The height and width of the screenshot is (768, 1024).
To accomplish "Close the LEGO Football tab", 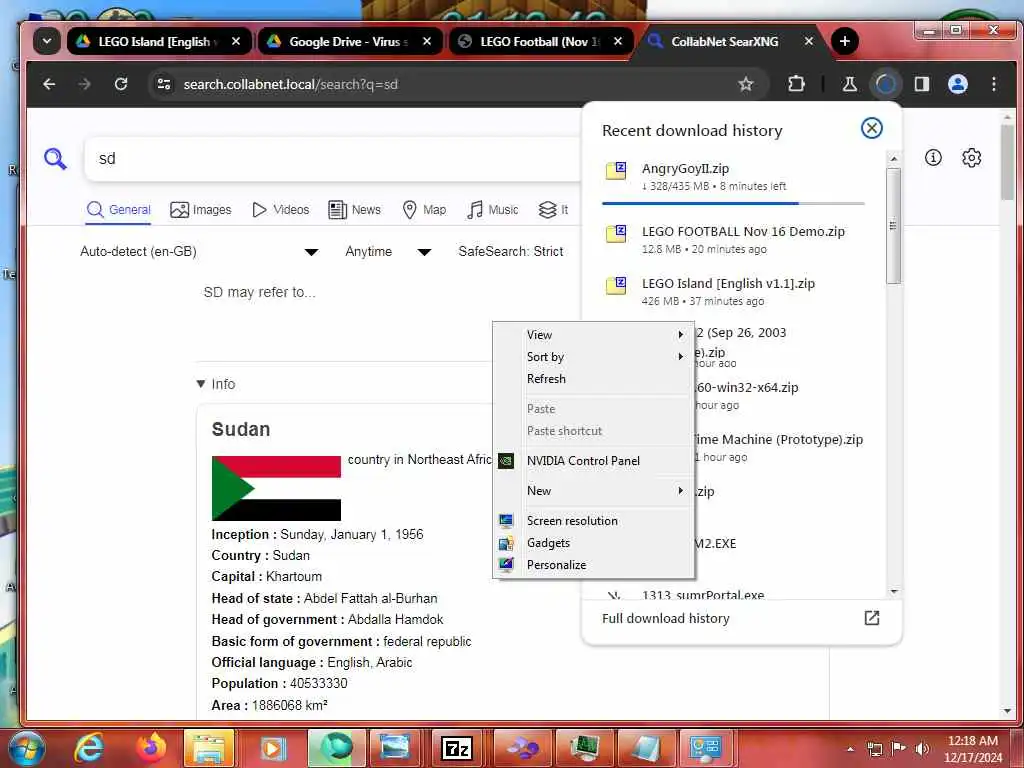I will pyautogui.click(x=618, y=41).
